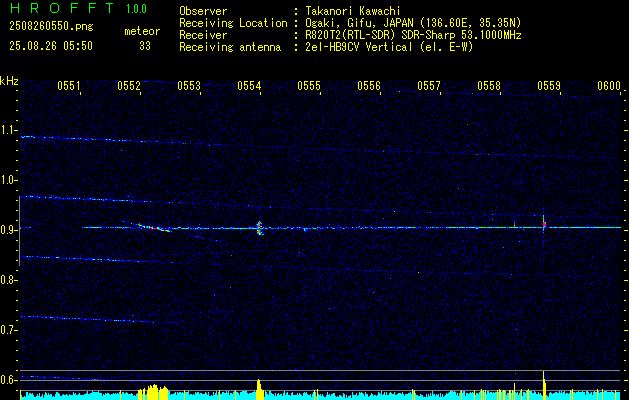
Task: Click receiving antenna 2el-HB9CV Vertical line
Action: [390, 47]
